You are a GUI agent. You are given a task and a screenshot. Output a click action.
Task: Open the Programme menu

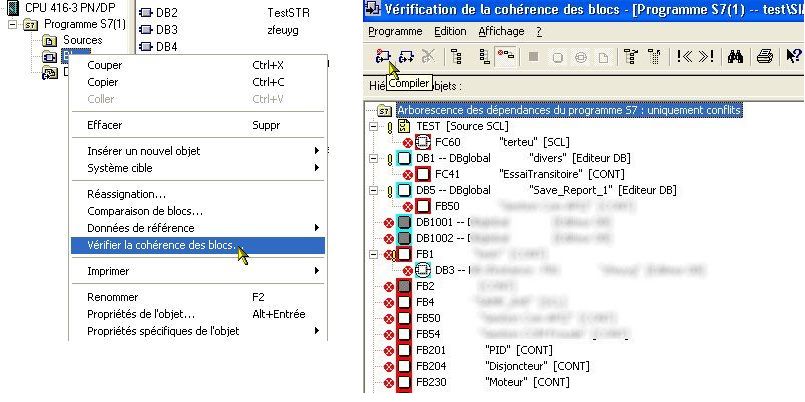tap(395, 31)
